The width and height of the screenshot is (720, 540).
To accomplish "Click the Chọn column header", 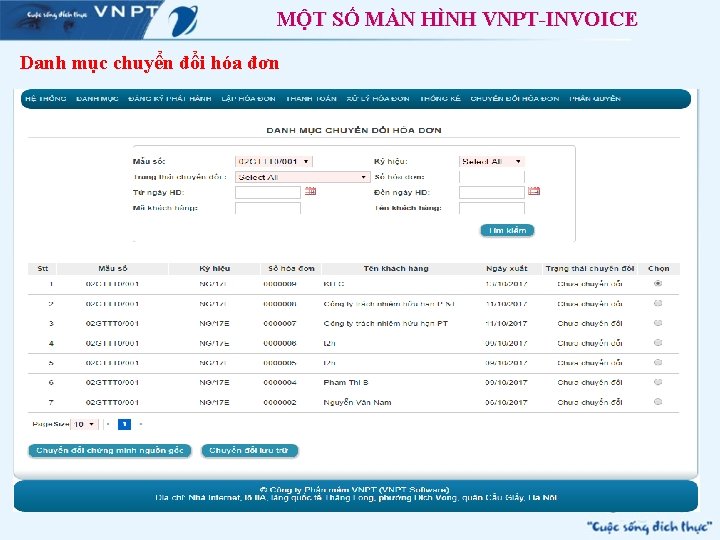I will tap(658, 269).
